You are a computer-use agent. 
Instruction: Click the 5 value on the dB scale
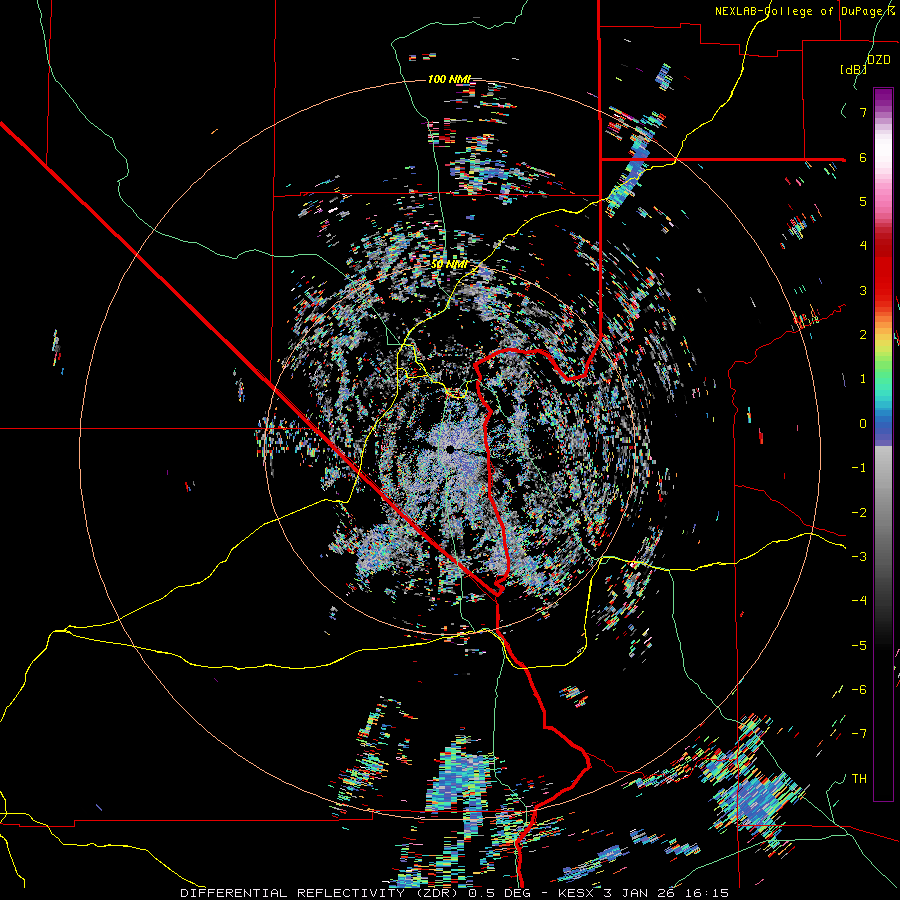point(863,201)
